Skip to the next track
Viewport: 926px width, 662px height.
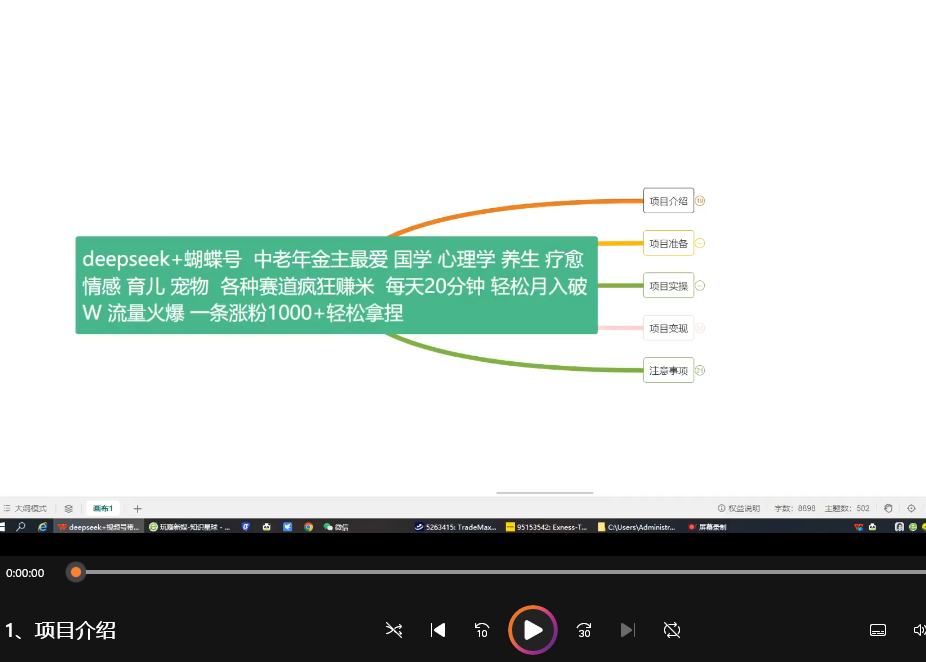click(x=628, y=630)
